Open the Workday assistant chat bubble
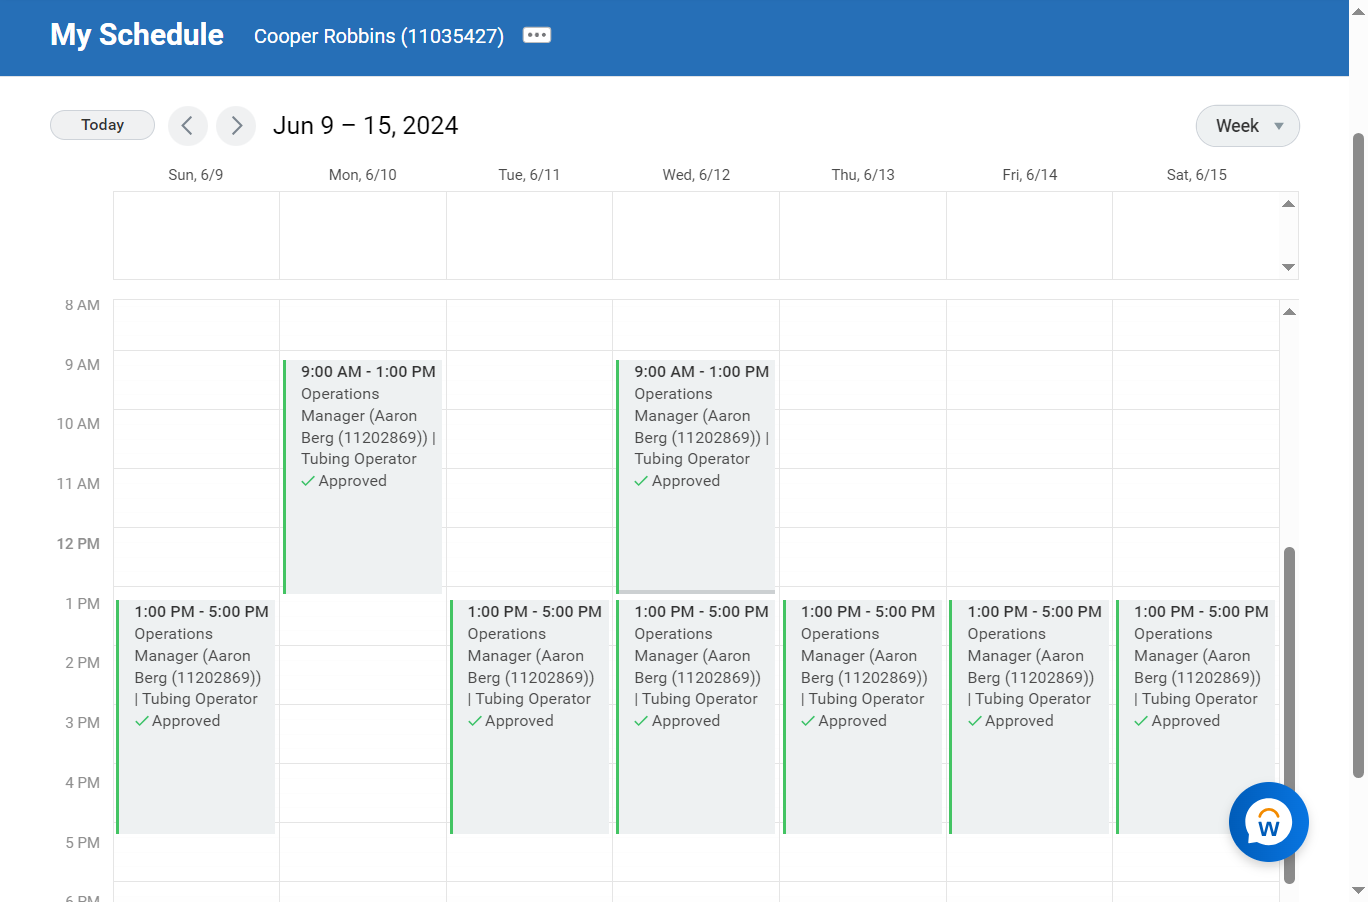1368x902 pixels. click(1268, 822)
